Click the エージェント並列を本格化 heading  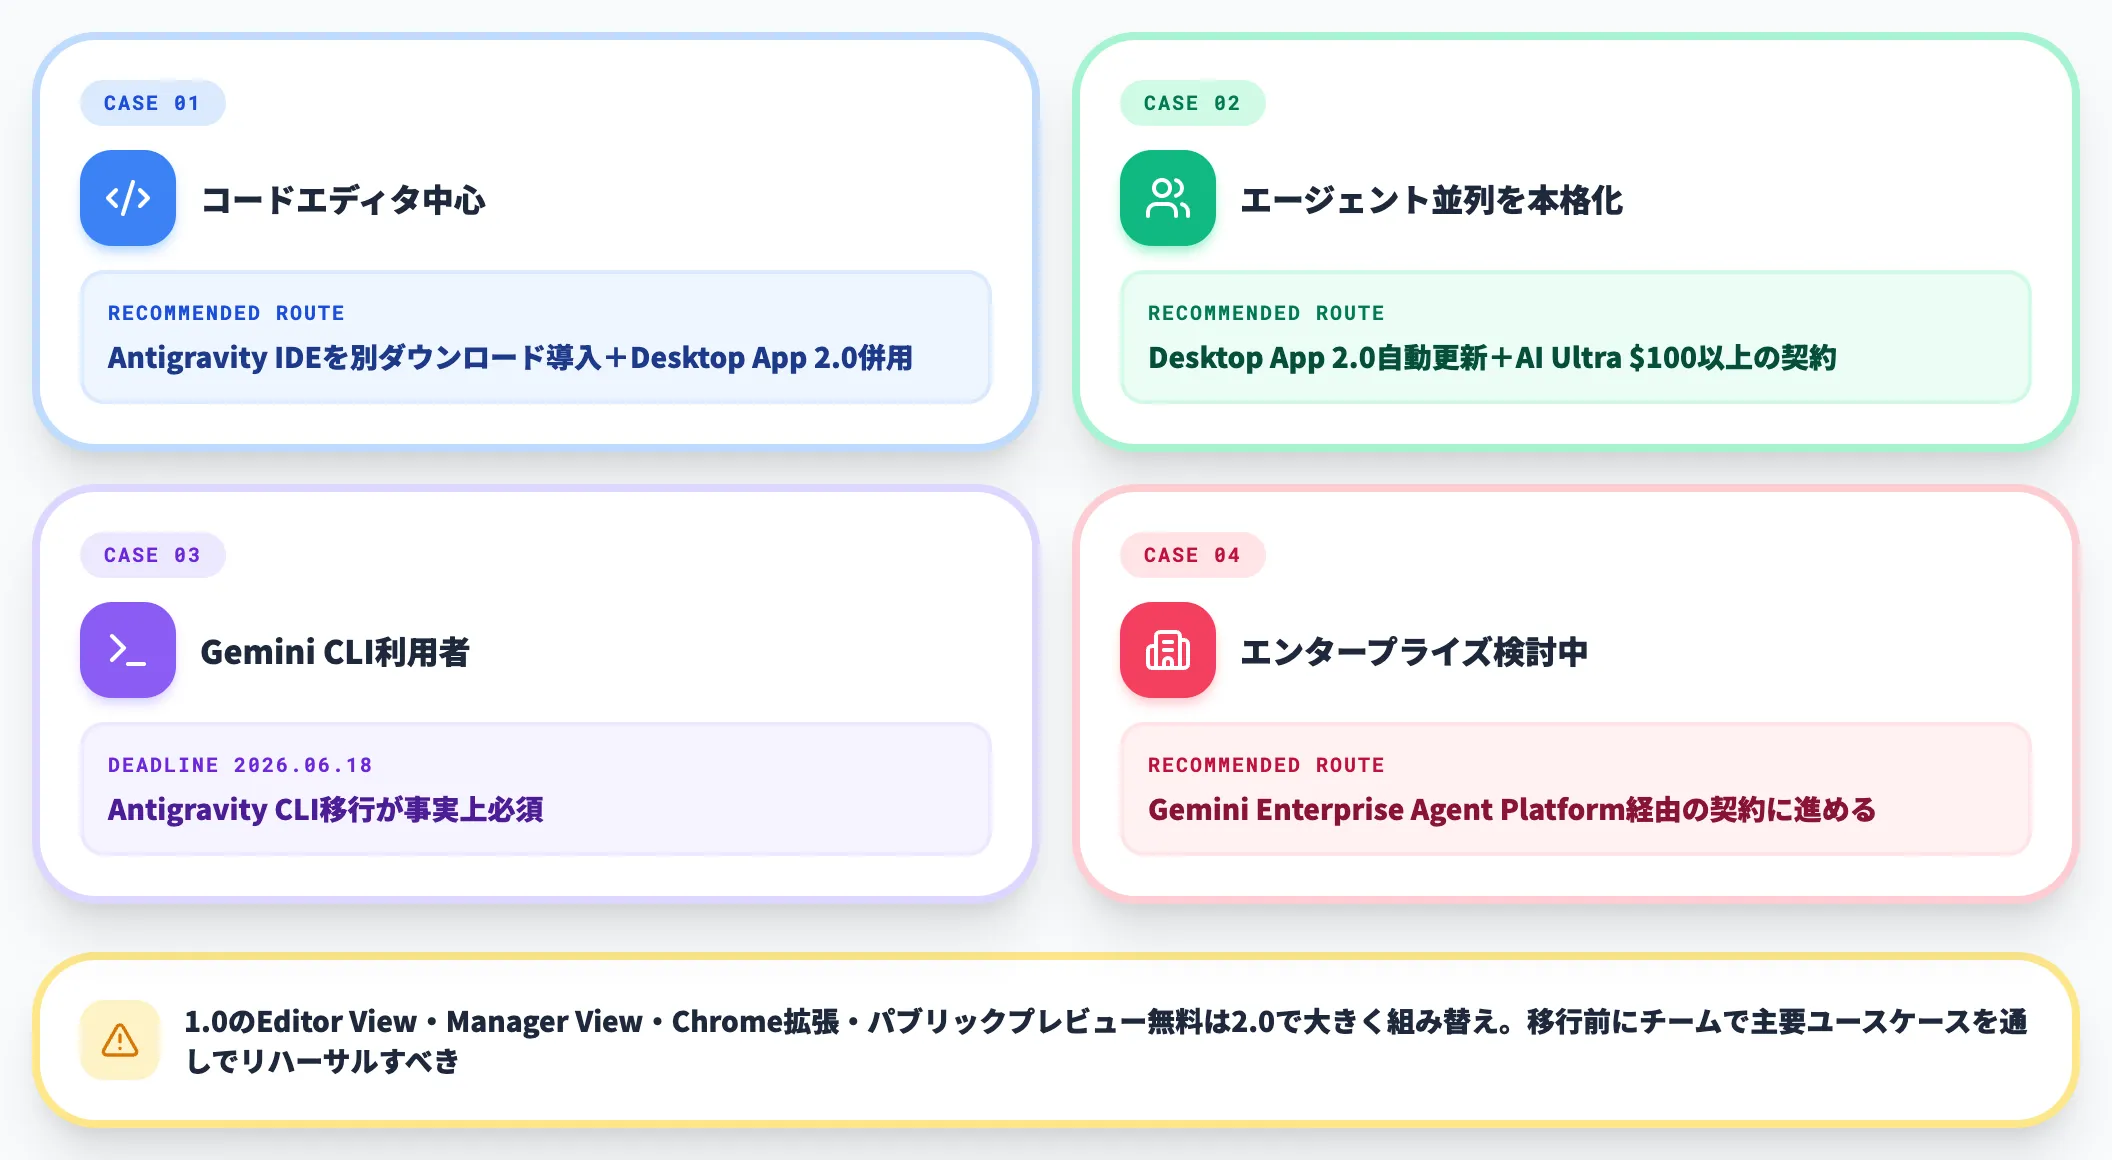(1432, 199)
